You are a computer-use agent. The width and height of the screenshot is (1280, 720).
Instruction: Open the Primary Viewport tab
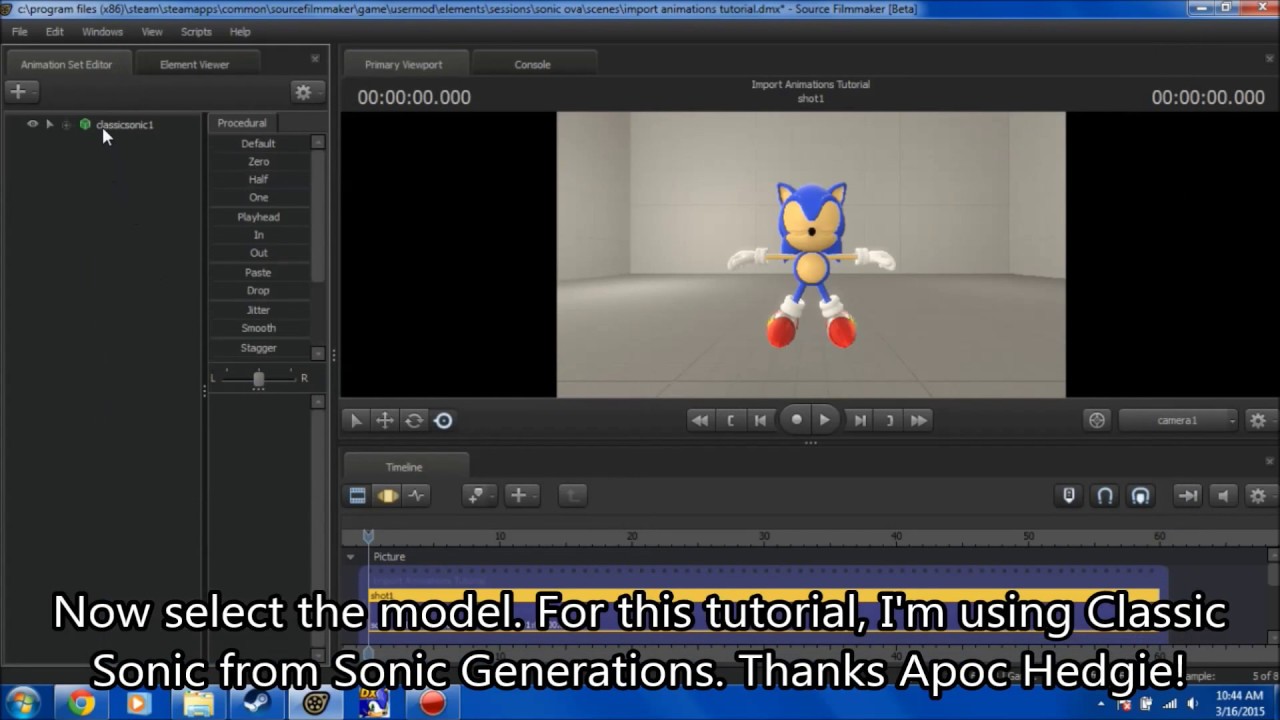(404, 64)
